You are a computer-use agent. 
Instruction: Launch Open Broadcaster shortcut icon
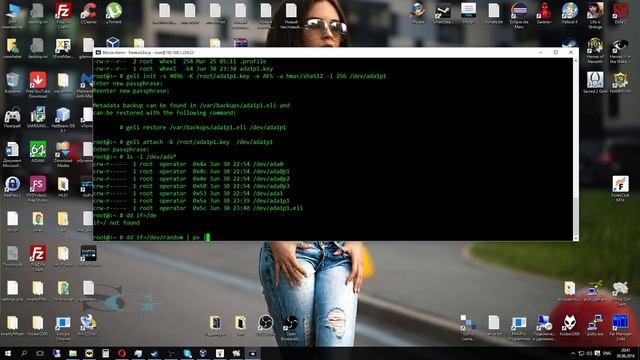(x=291, y=327)
